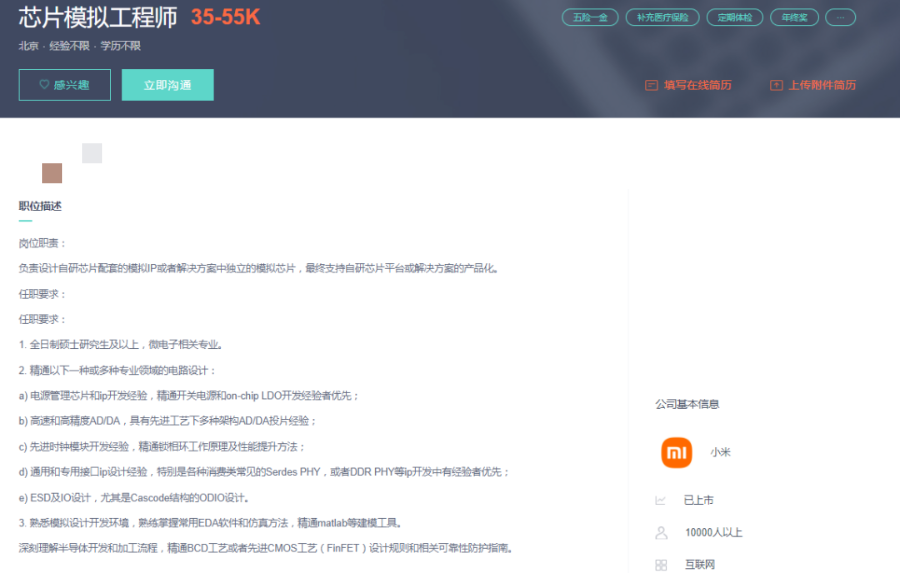Image resolution: width=900 pixels, height=573 pixels.
Task: Click the 已上市 text
Action: pyautogui.click(x=699, y=501)
